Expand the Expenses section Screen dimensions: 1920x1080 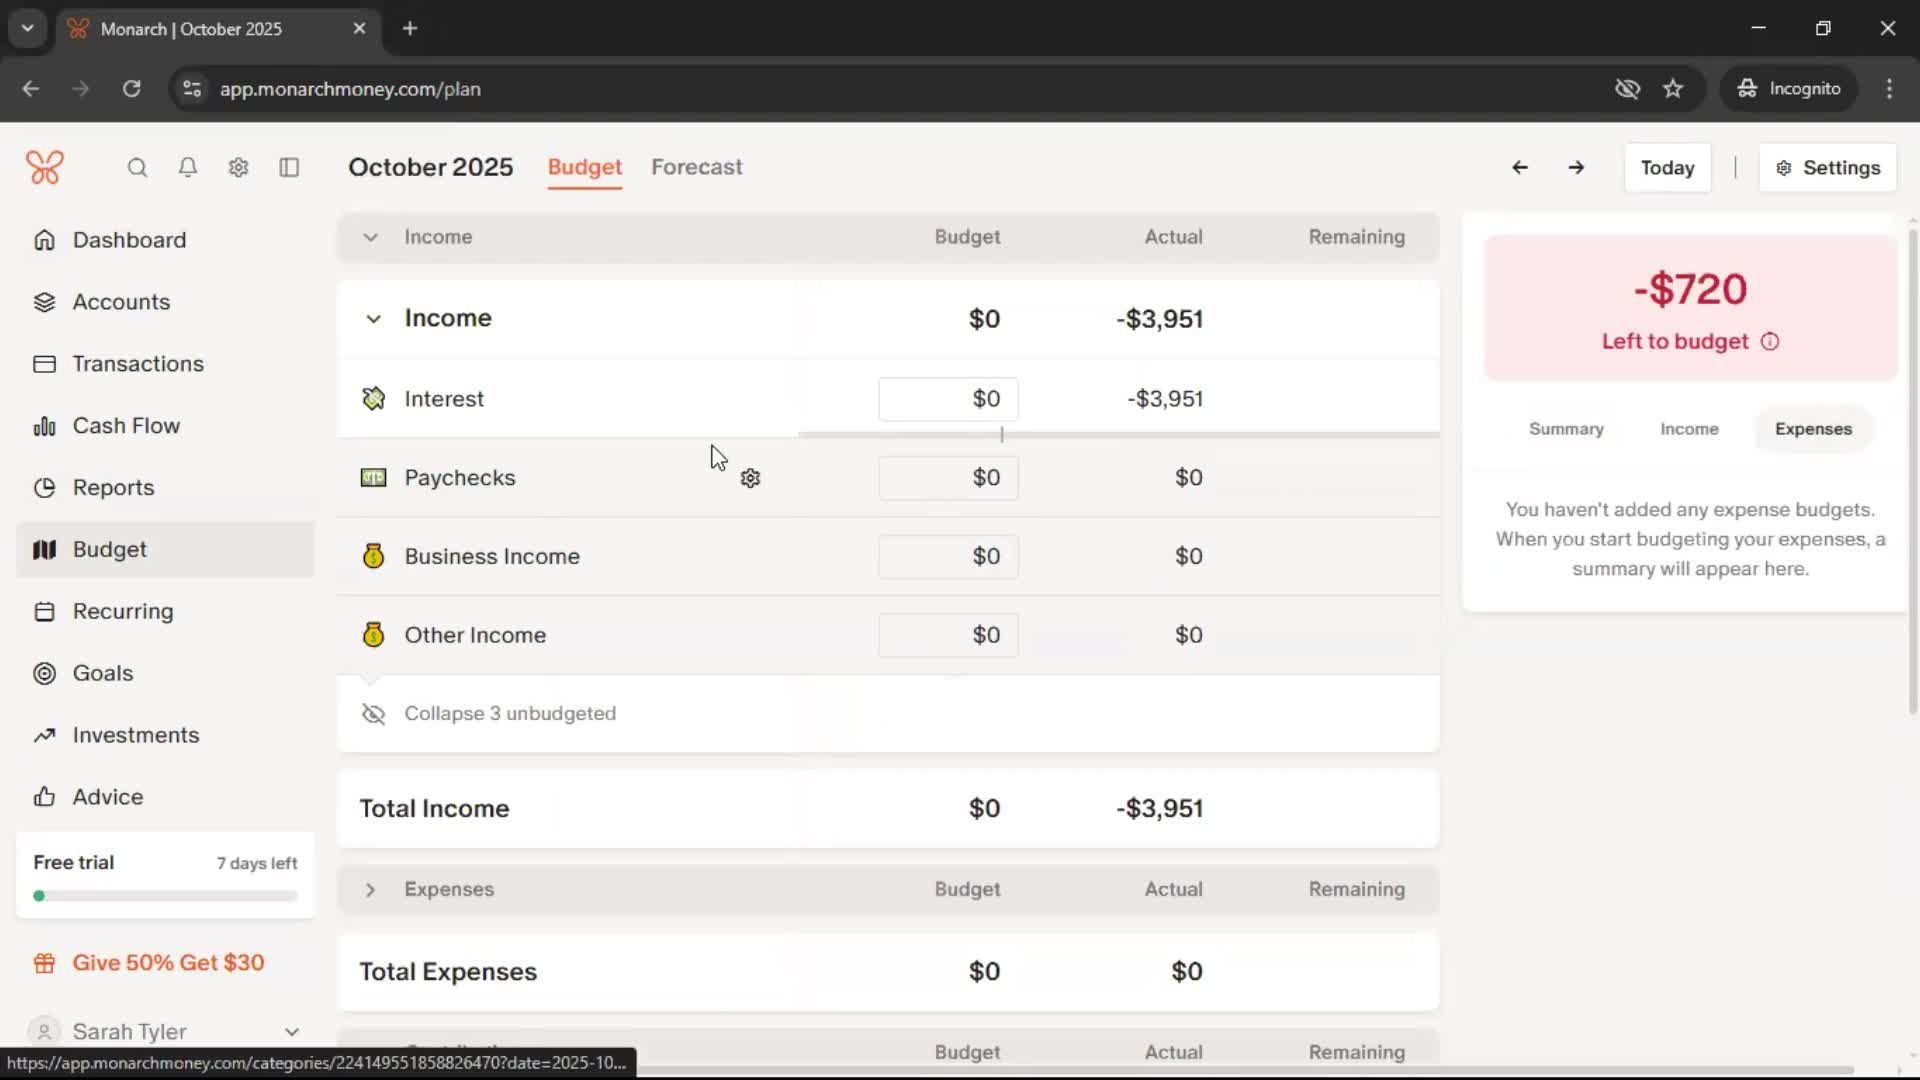(370, 890)
